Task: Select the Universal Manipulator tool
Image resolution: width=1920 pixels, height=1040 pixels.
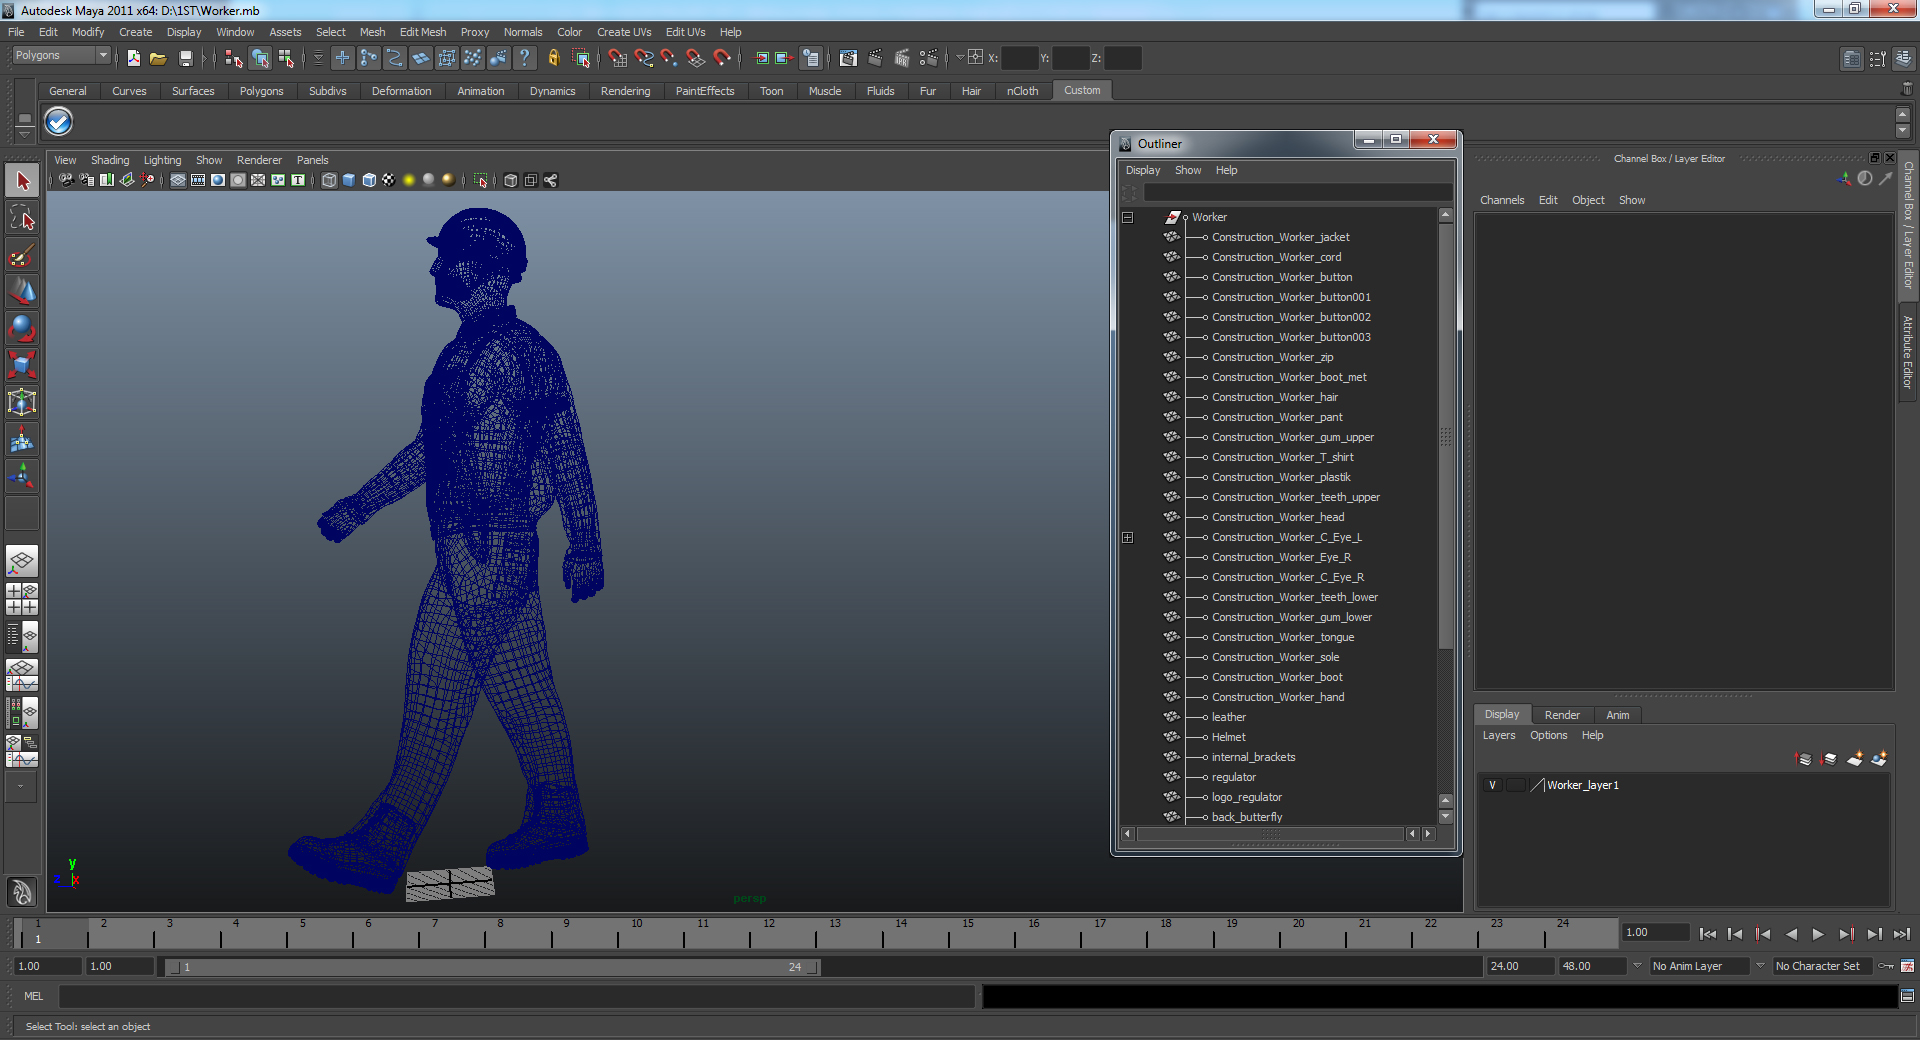Action: tap(22, 403)
